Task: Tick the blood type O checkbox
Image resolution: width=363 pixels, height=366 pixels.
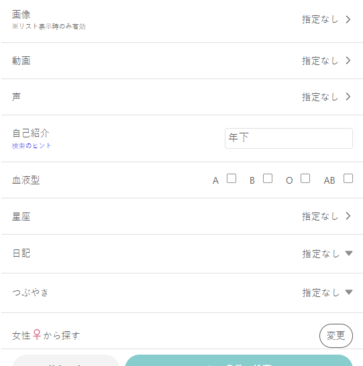Action: coord(305,179)
